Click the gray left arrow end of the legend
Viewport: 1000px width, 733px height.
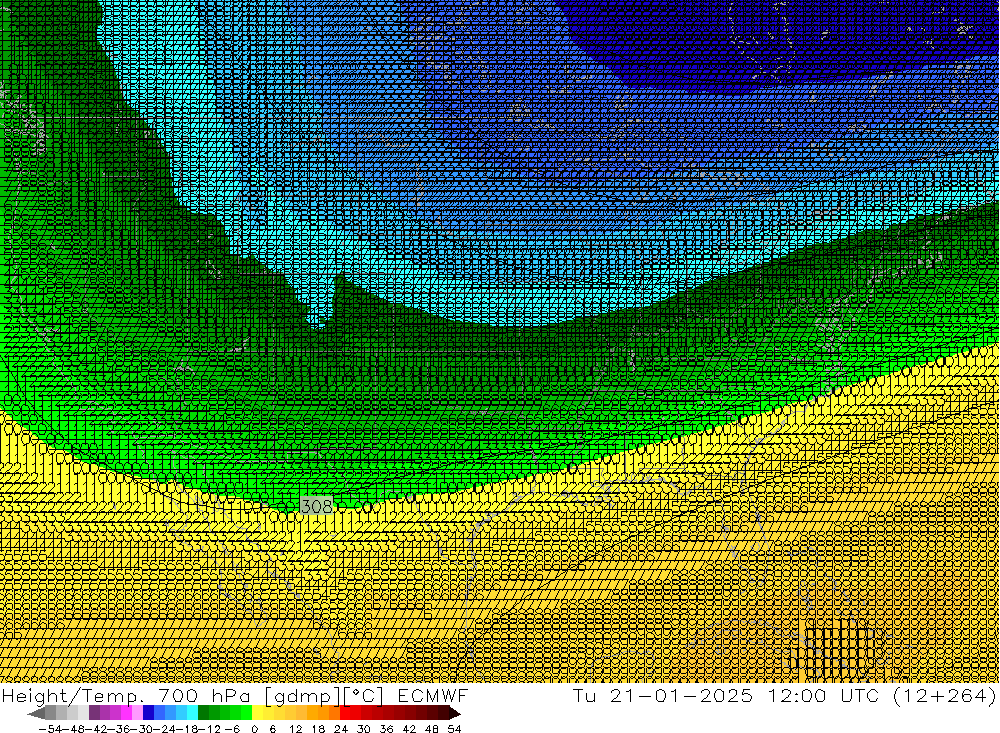(37, 714)
